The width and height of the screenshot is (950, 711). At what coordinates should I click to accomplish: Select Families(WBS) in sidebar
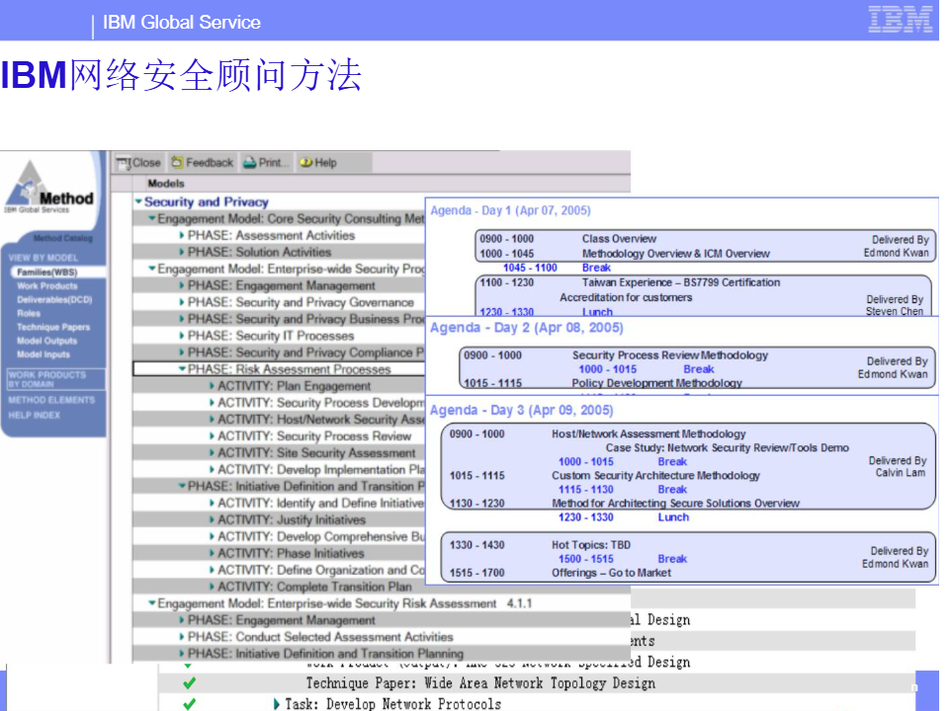click(46, 272)
